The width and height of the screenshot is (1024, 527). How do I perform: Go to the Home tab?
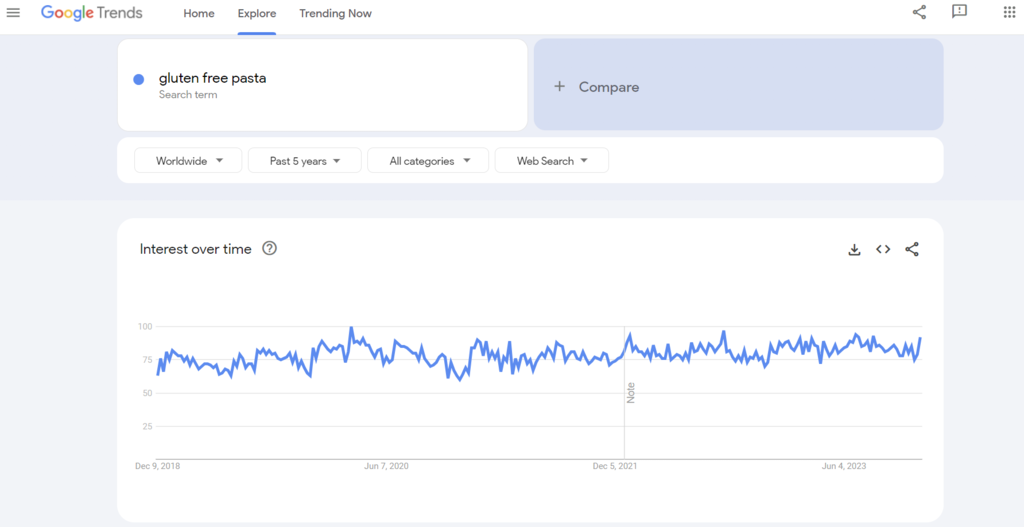[199, 14]
